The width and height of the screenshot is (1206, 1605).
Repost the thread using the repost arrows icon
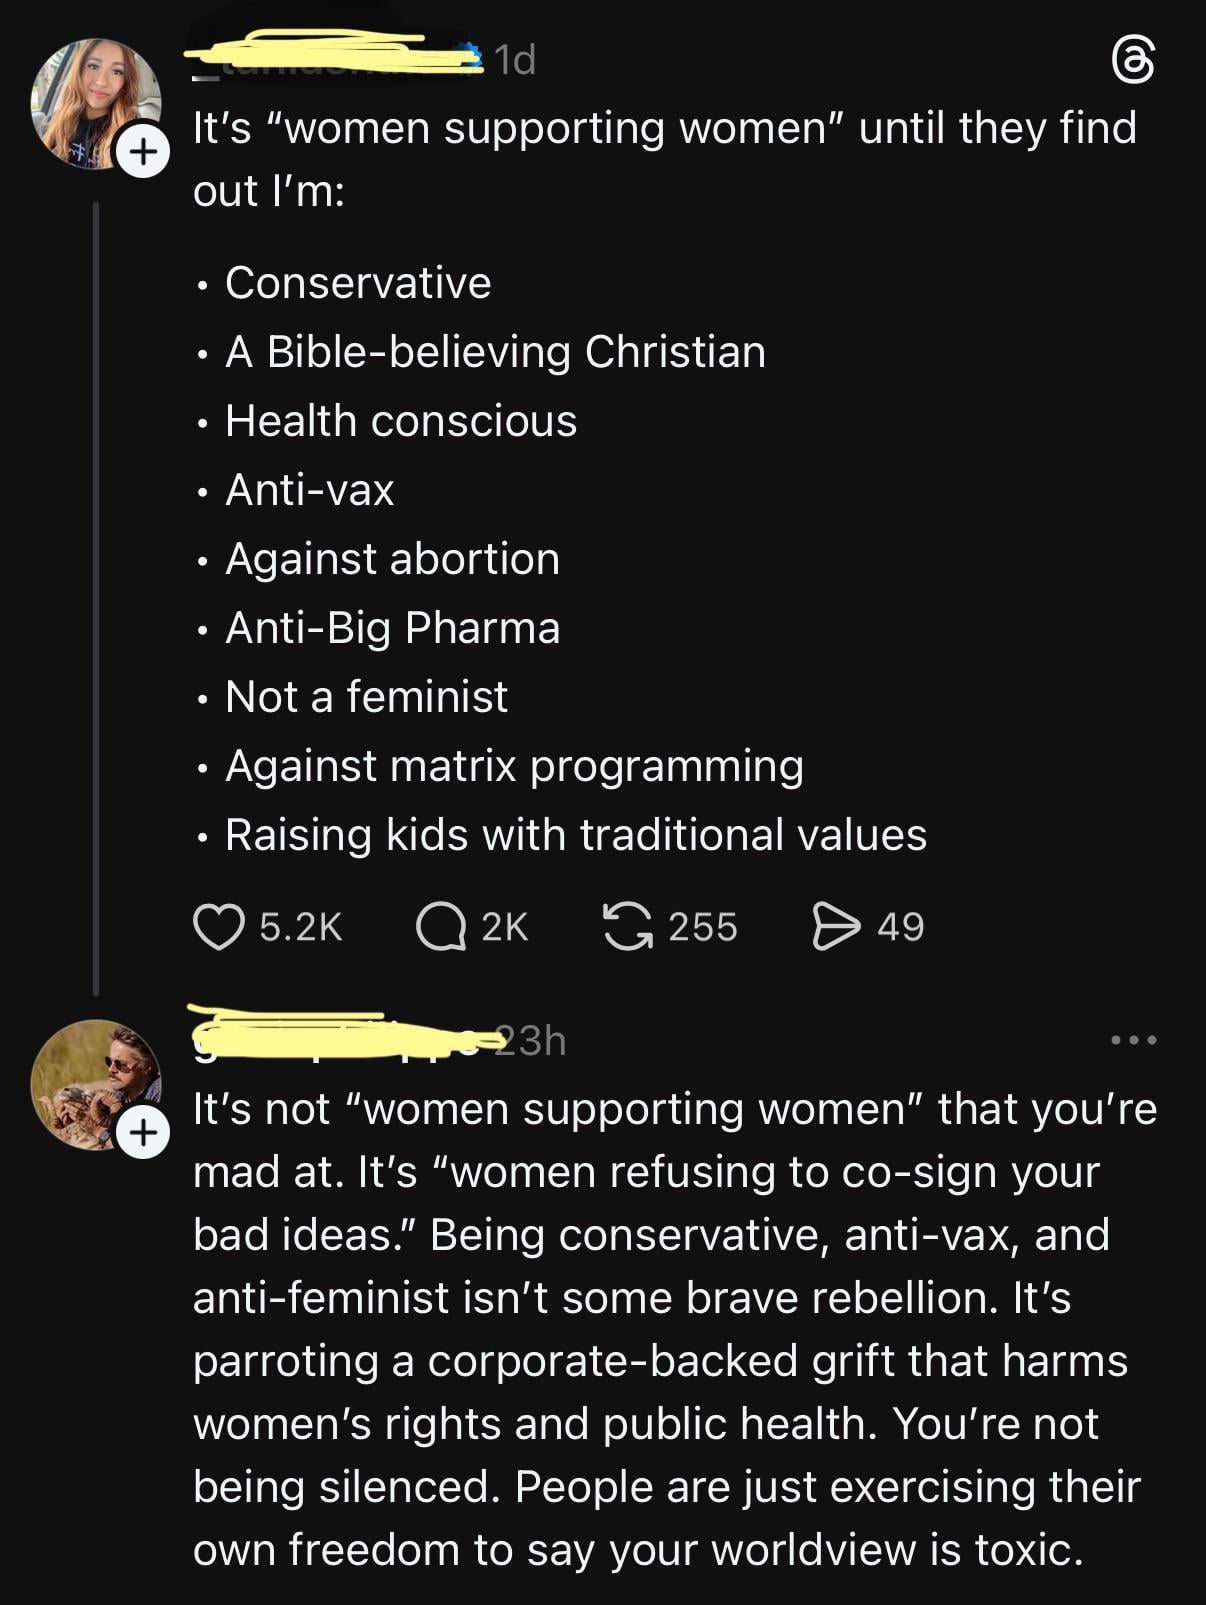(x=627, y=926)
